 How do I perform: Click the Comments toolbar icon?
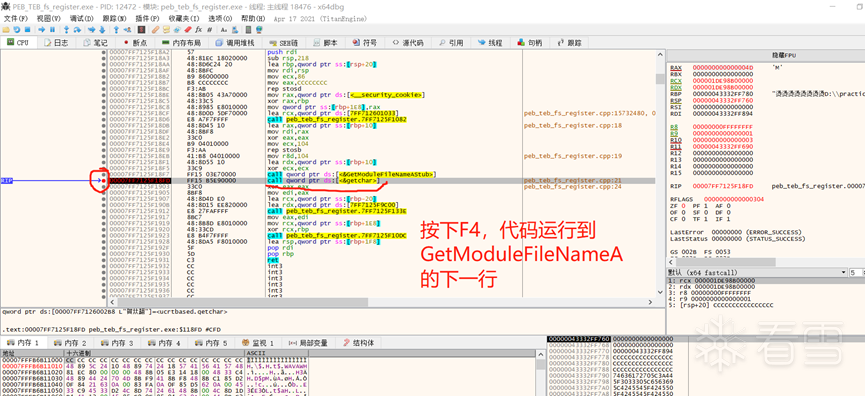166,29
